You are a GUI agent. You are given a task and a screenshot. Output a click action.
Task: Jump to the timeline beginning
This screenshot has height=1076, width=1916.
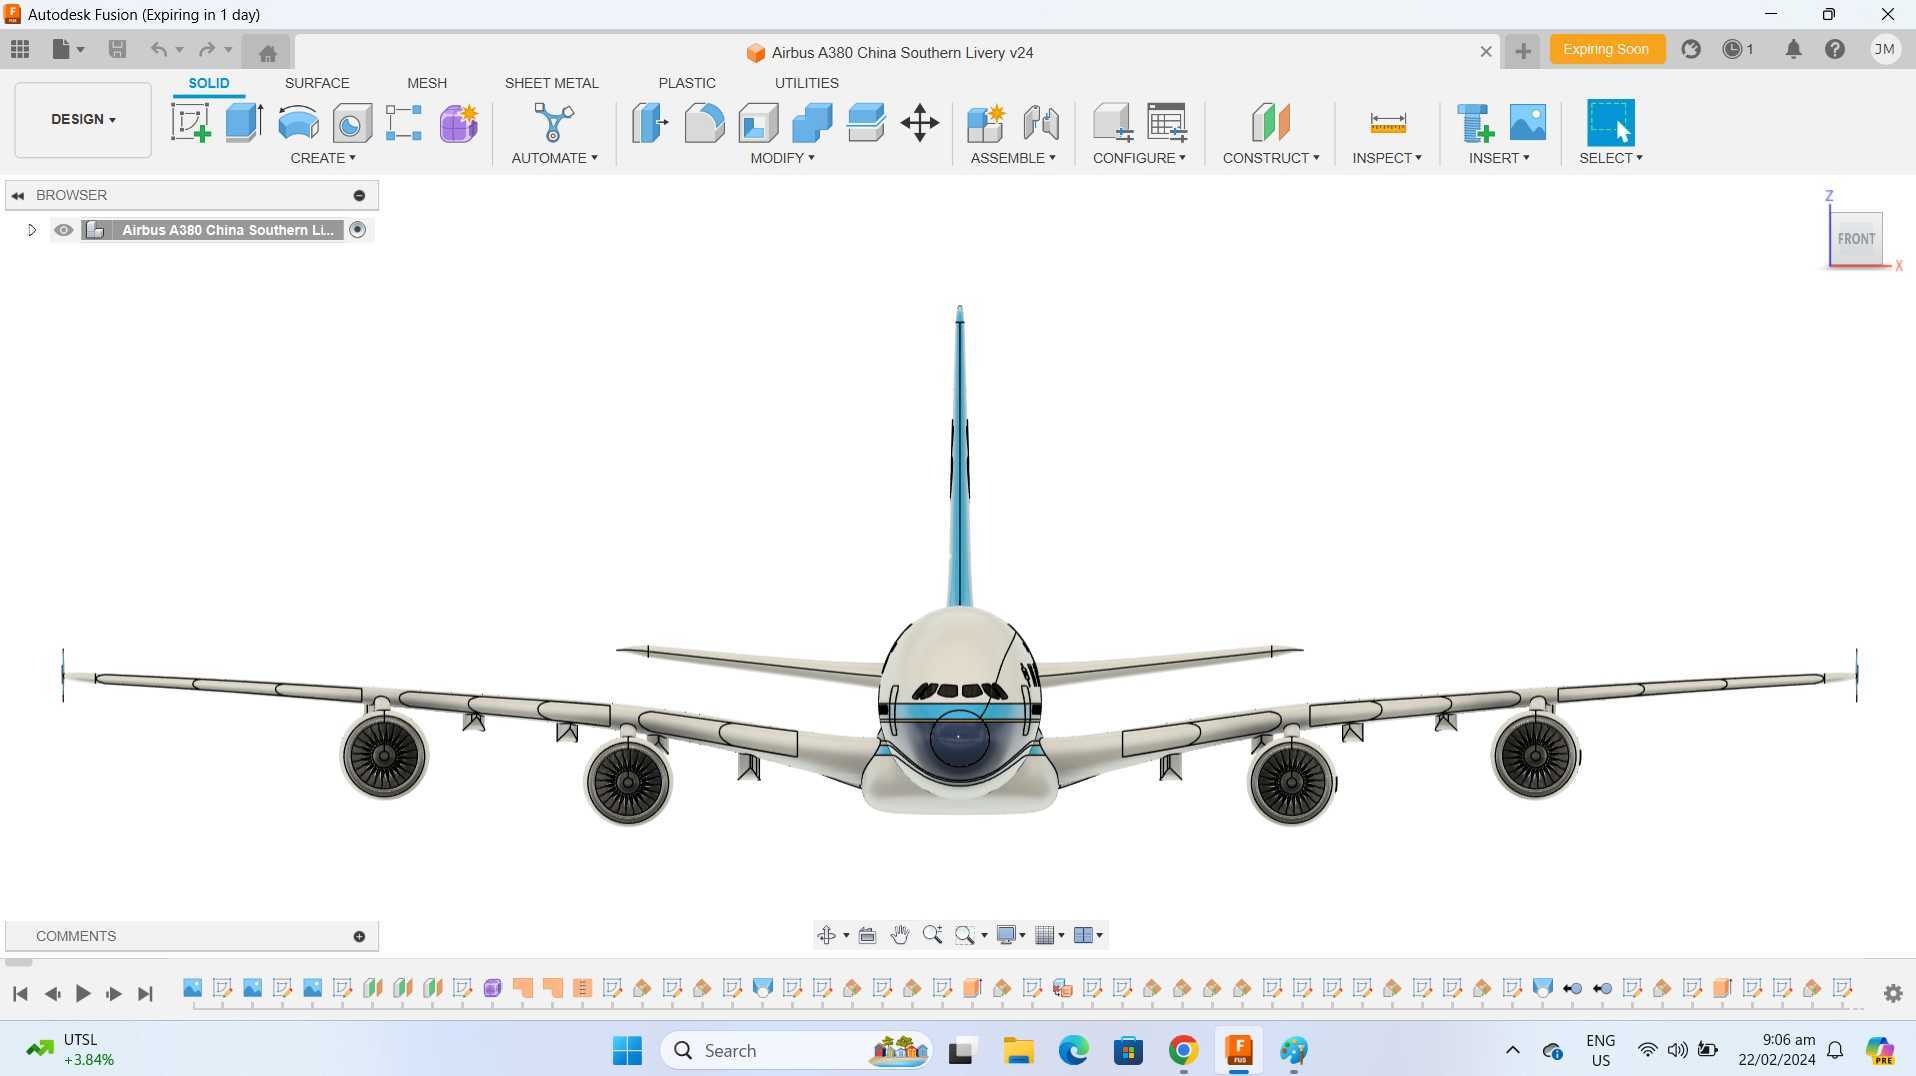tap(20, 993)
